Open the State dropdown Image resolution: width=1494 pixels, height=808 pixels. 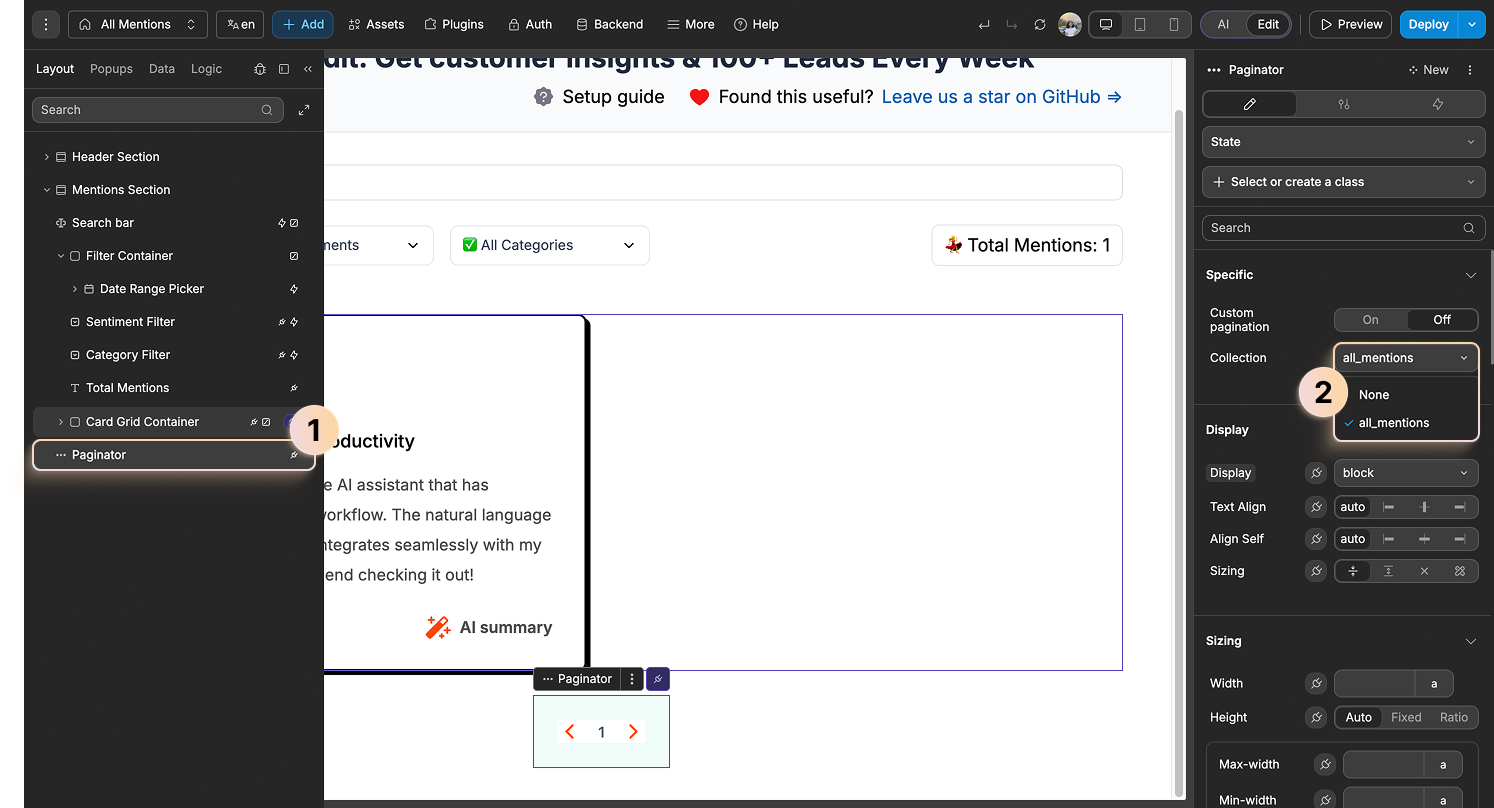pos(1343,141)
